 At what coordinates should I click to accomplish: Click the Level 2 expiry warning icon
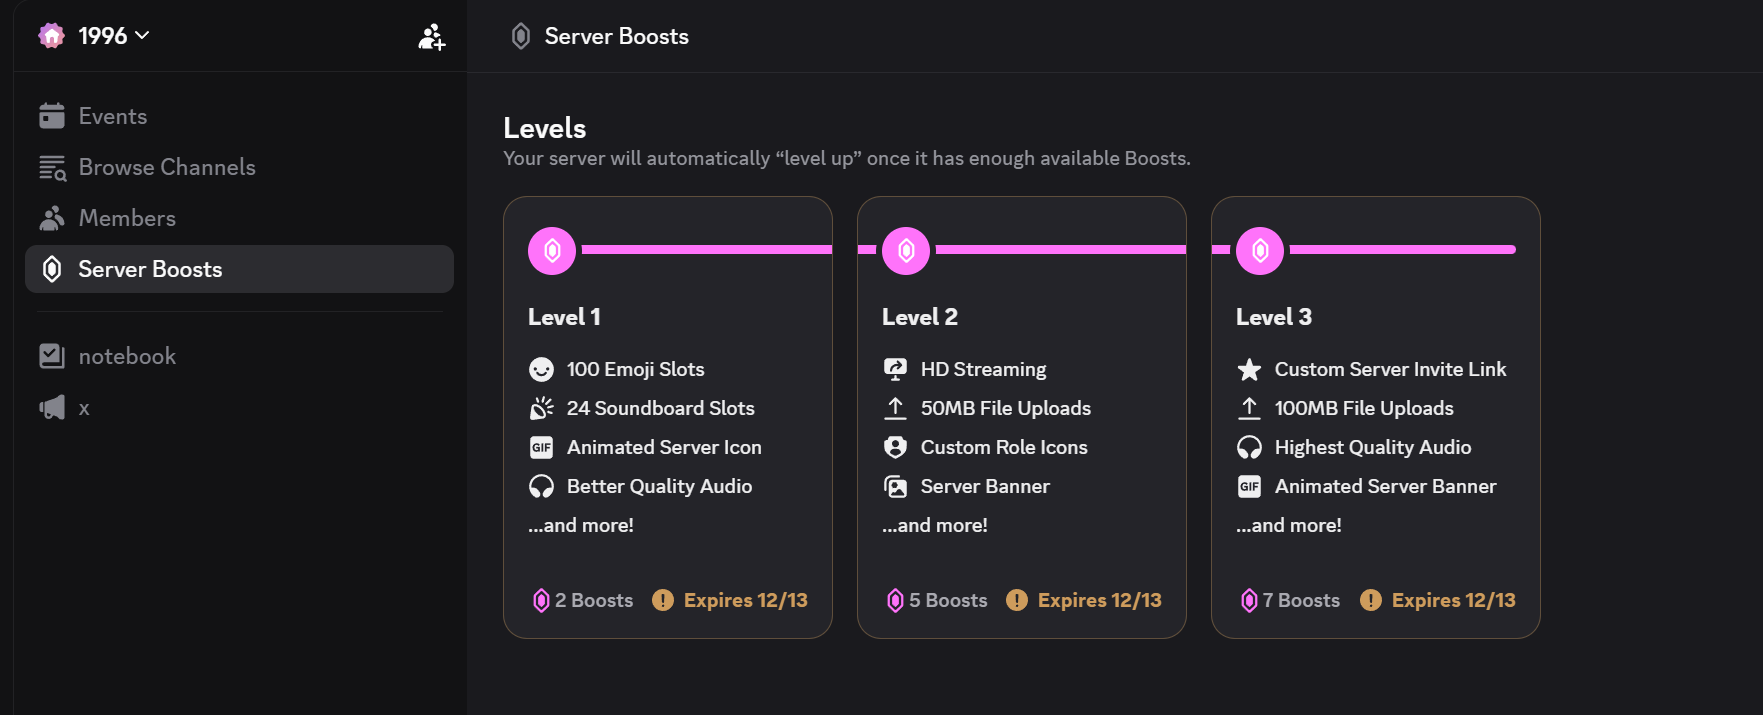coord(1017,600)
